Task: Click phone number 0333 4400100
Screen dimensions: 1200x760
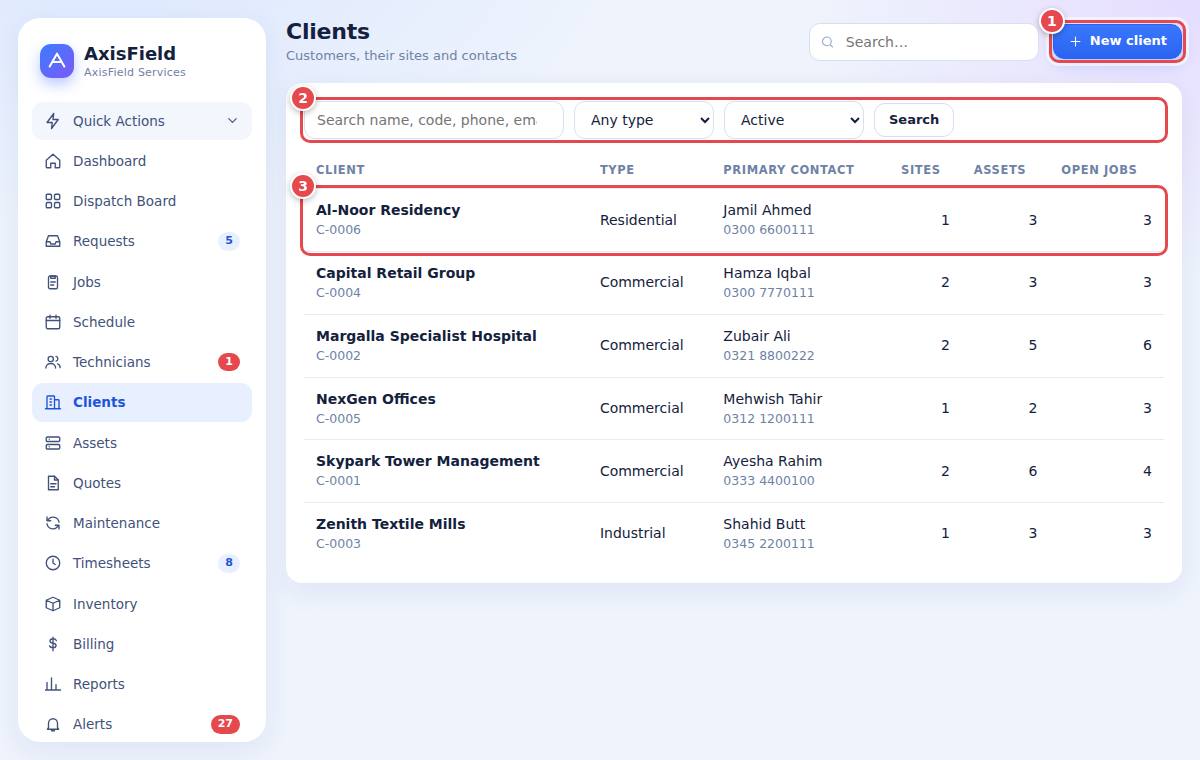Action: click(x=769, y=481)
